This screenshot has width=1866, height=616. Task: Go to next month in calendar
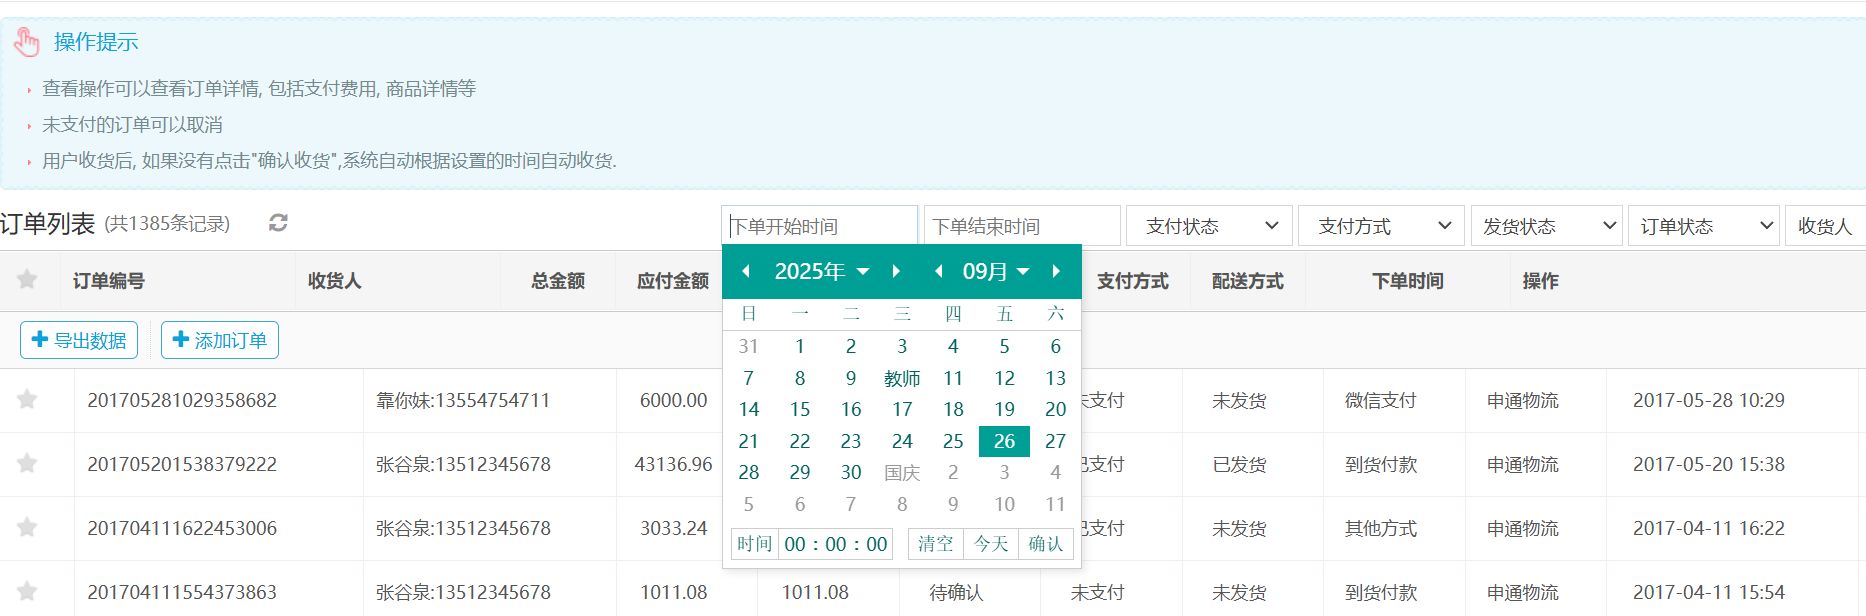1056,271
